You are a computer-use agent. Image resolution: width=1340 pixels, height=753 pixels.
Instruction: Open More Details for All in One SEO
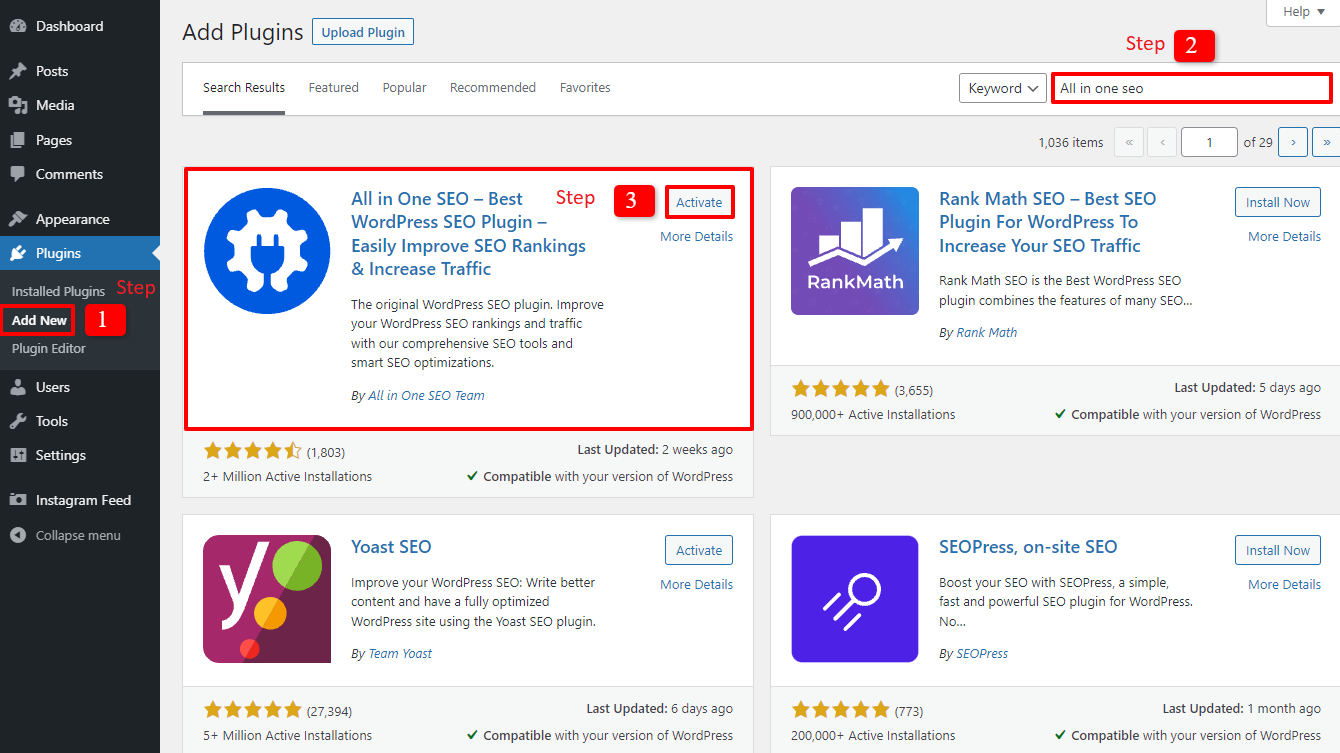697,237
